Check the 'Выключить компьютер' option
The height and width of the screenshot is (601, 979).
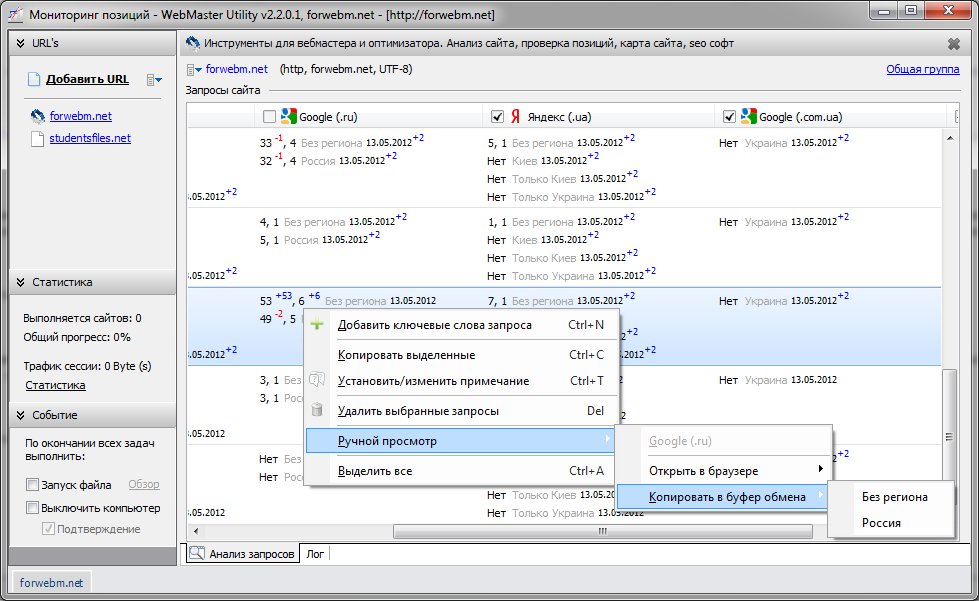click(x=32, y=508)
